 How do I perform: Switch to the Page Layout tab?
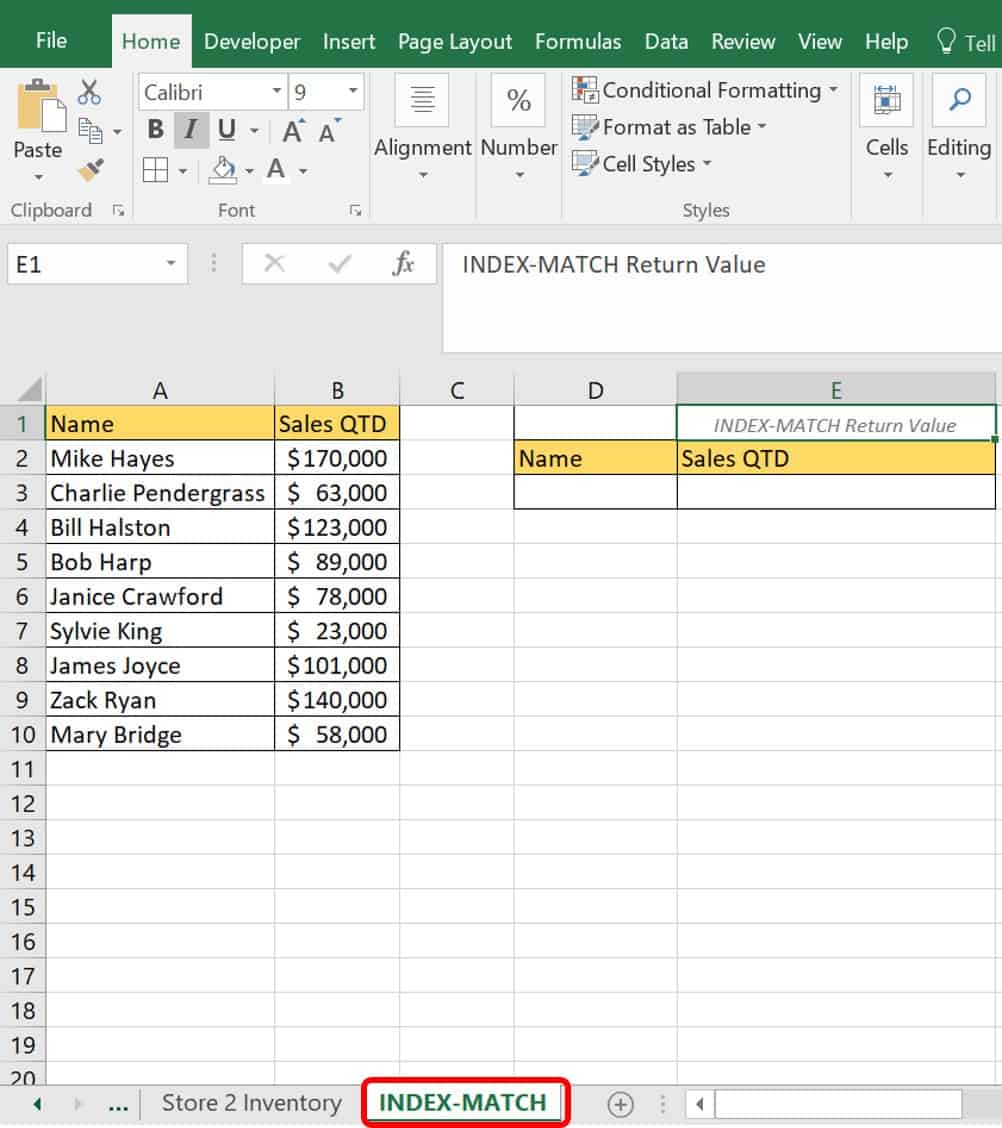455,42
